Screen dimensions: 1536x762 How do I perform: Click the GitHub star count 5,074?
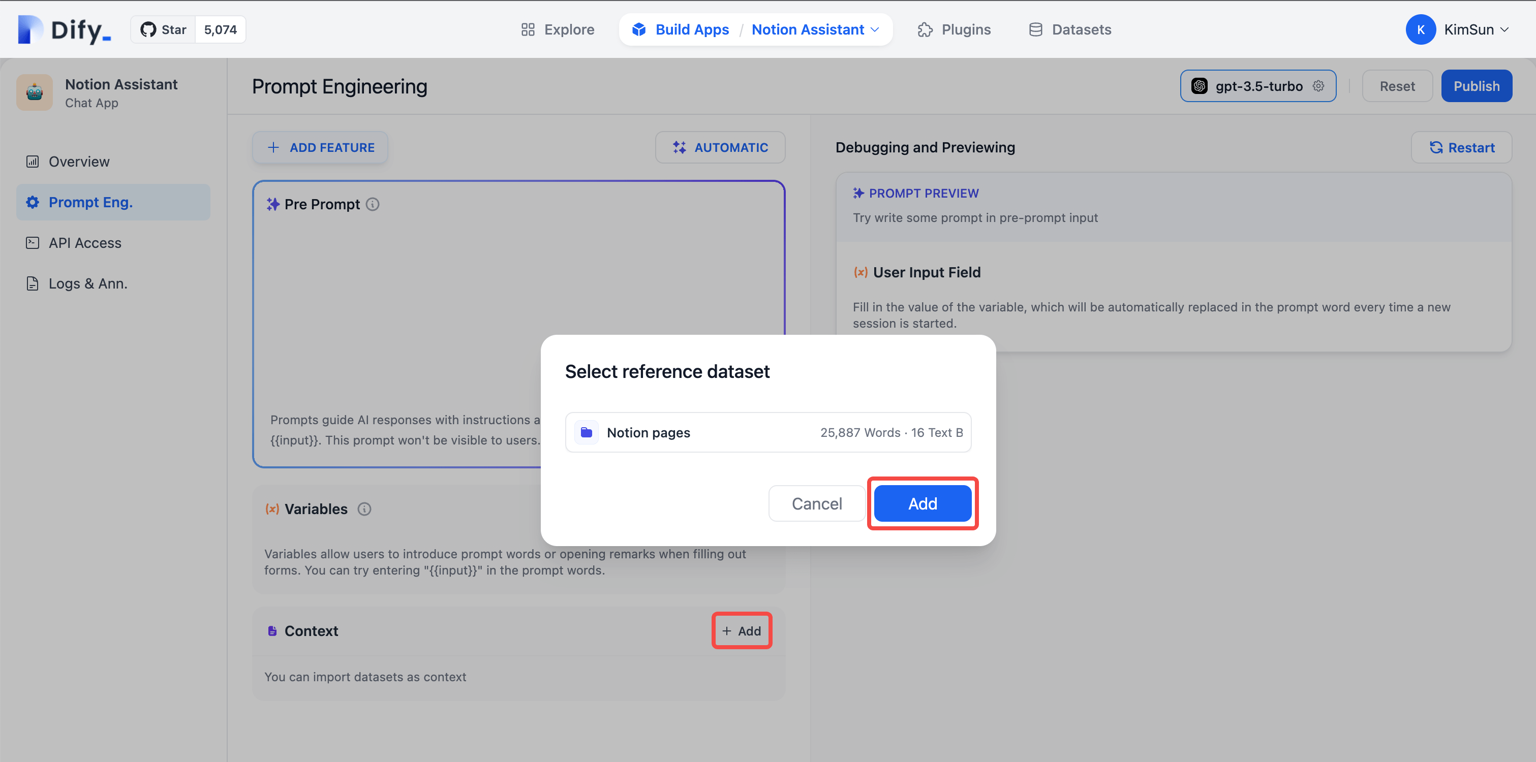(x=220, y=30)
